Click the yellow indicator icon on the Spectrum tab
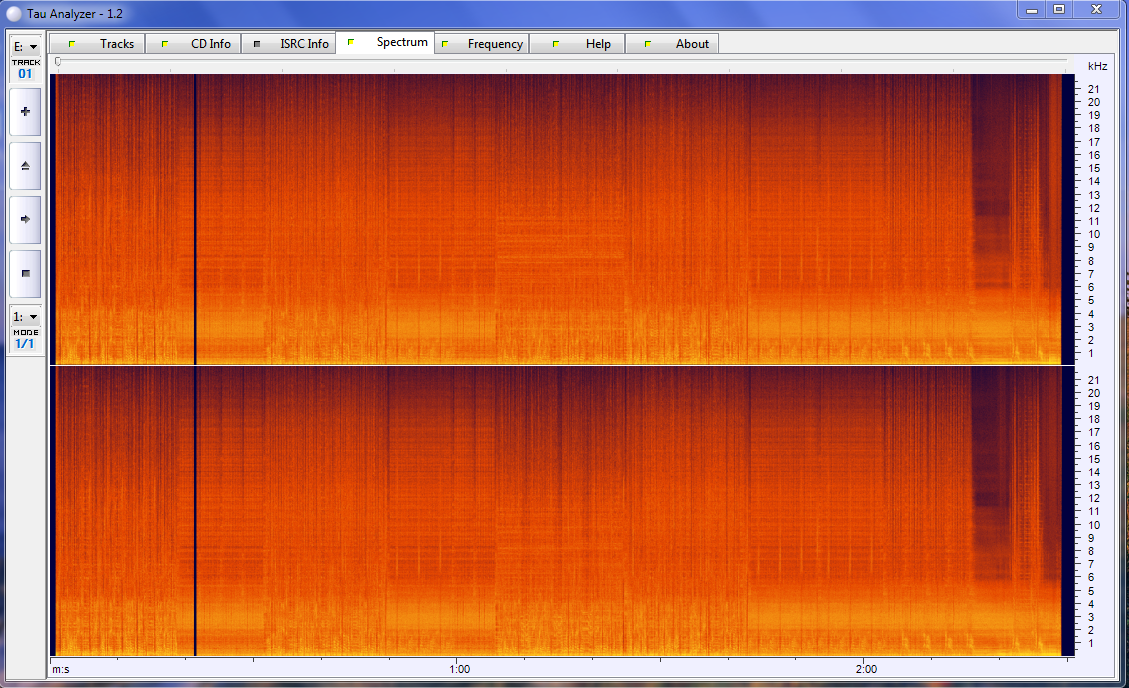 pyautogui.click(x=352, y=43)
